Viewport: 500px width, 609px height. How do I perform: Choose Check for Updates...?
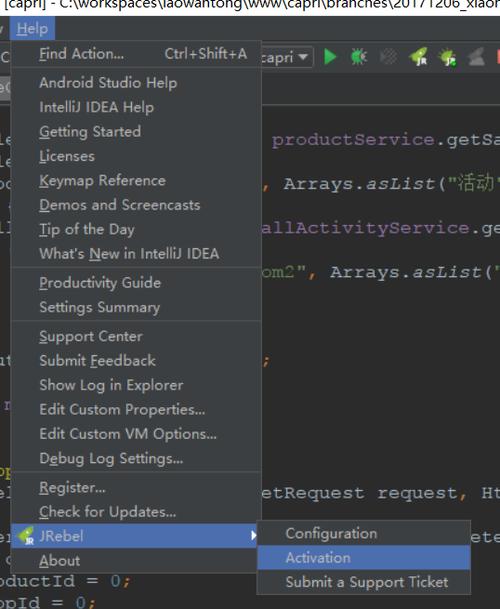tap(136, 512)
